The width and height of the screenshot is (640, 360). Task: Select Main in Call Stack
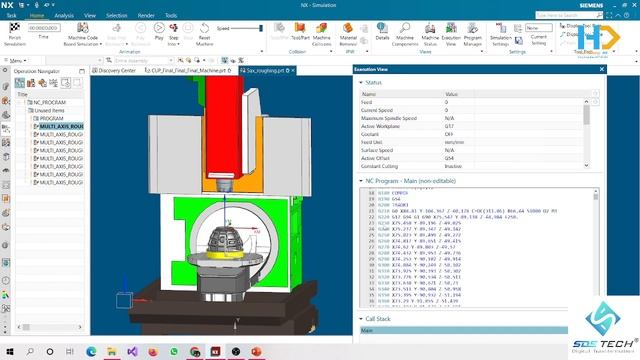click(x=464, y=331)
